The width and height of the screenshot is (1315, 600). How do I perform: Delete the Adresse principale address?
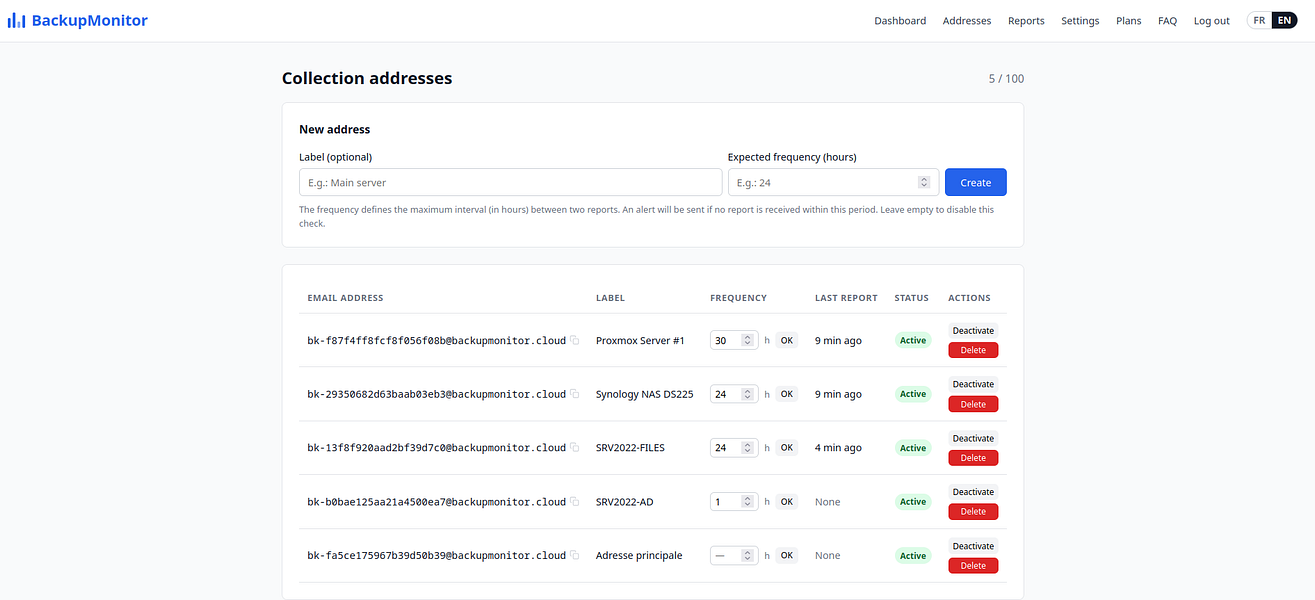click(973, 566)
